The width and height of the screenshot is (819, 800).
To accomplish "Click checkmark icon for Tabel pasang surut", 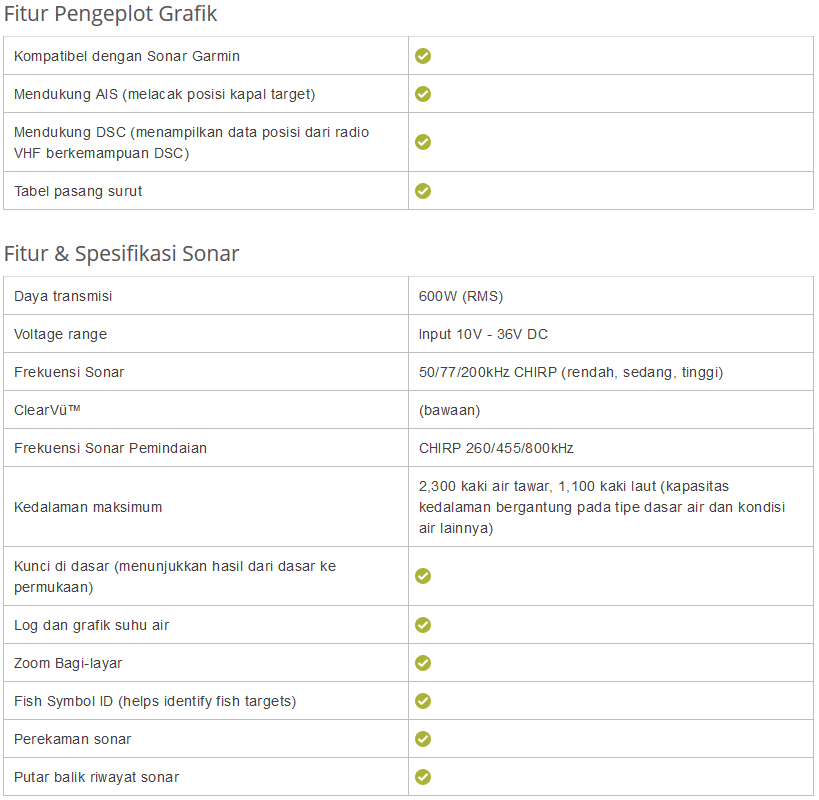I will point(423,191).
